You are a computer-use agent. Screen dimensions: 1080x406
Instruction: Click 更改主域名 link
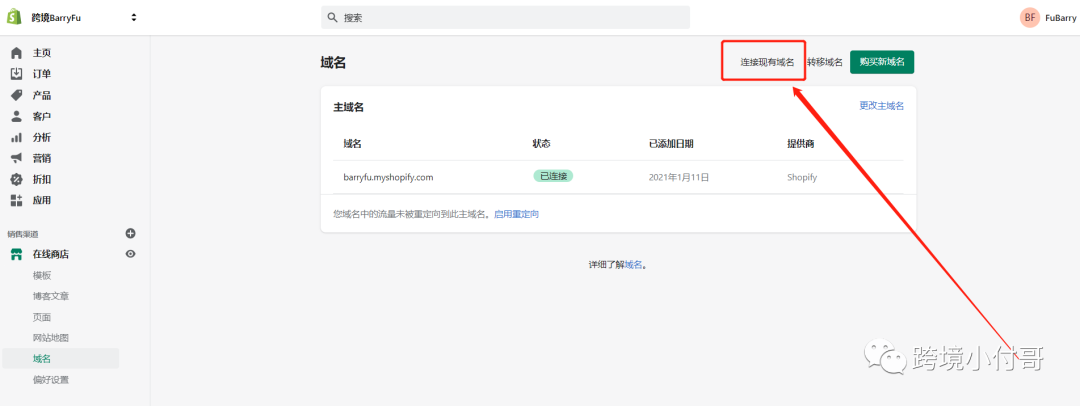pyautogui.click(x=881, y=105)
